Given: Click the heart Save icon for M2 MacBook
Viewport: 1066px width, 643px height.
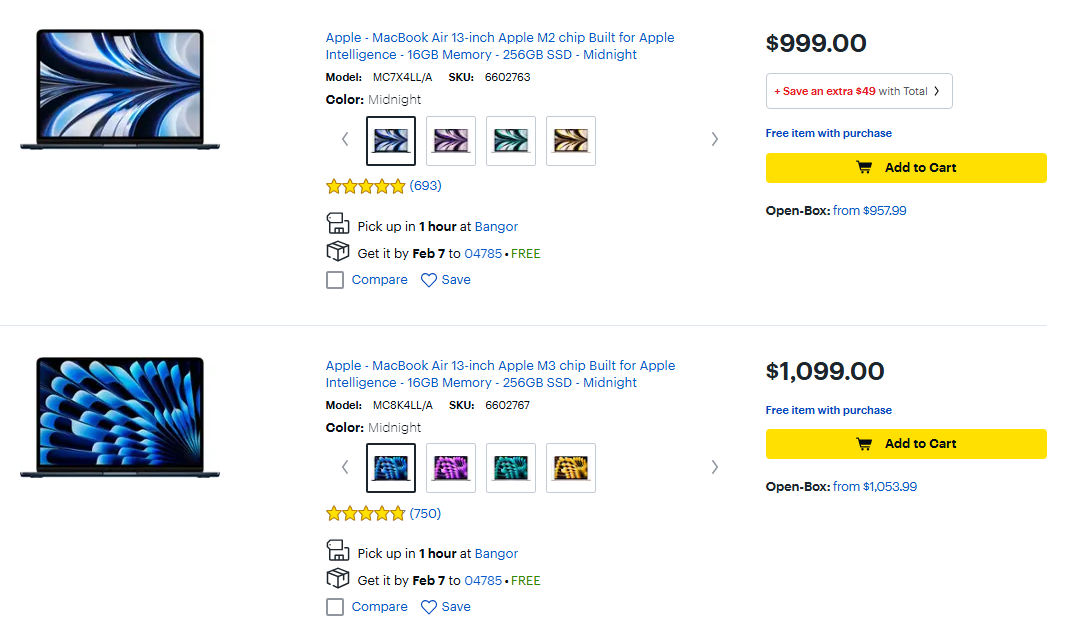Looking at the screenshot, I should pyautogui.click(x=429, y=280).
